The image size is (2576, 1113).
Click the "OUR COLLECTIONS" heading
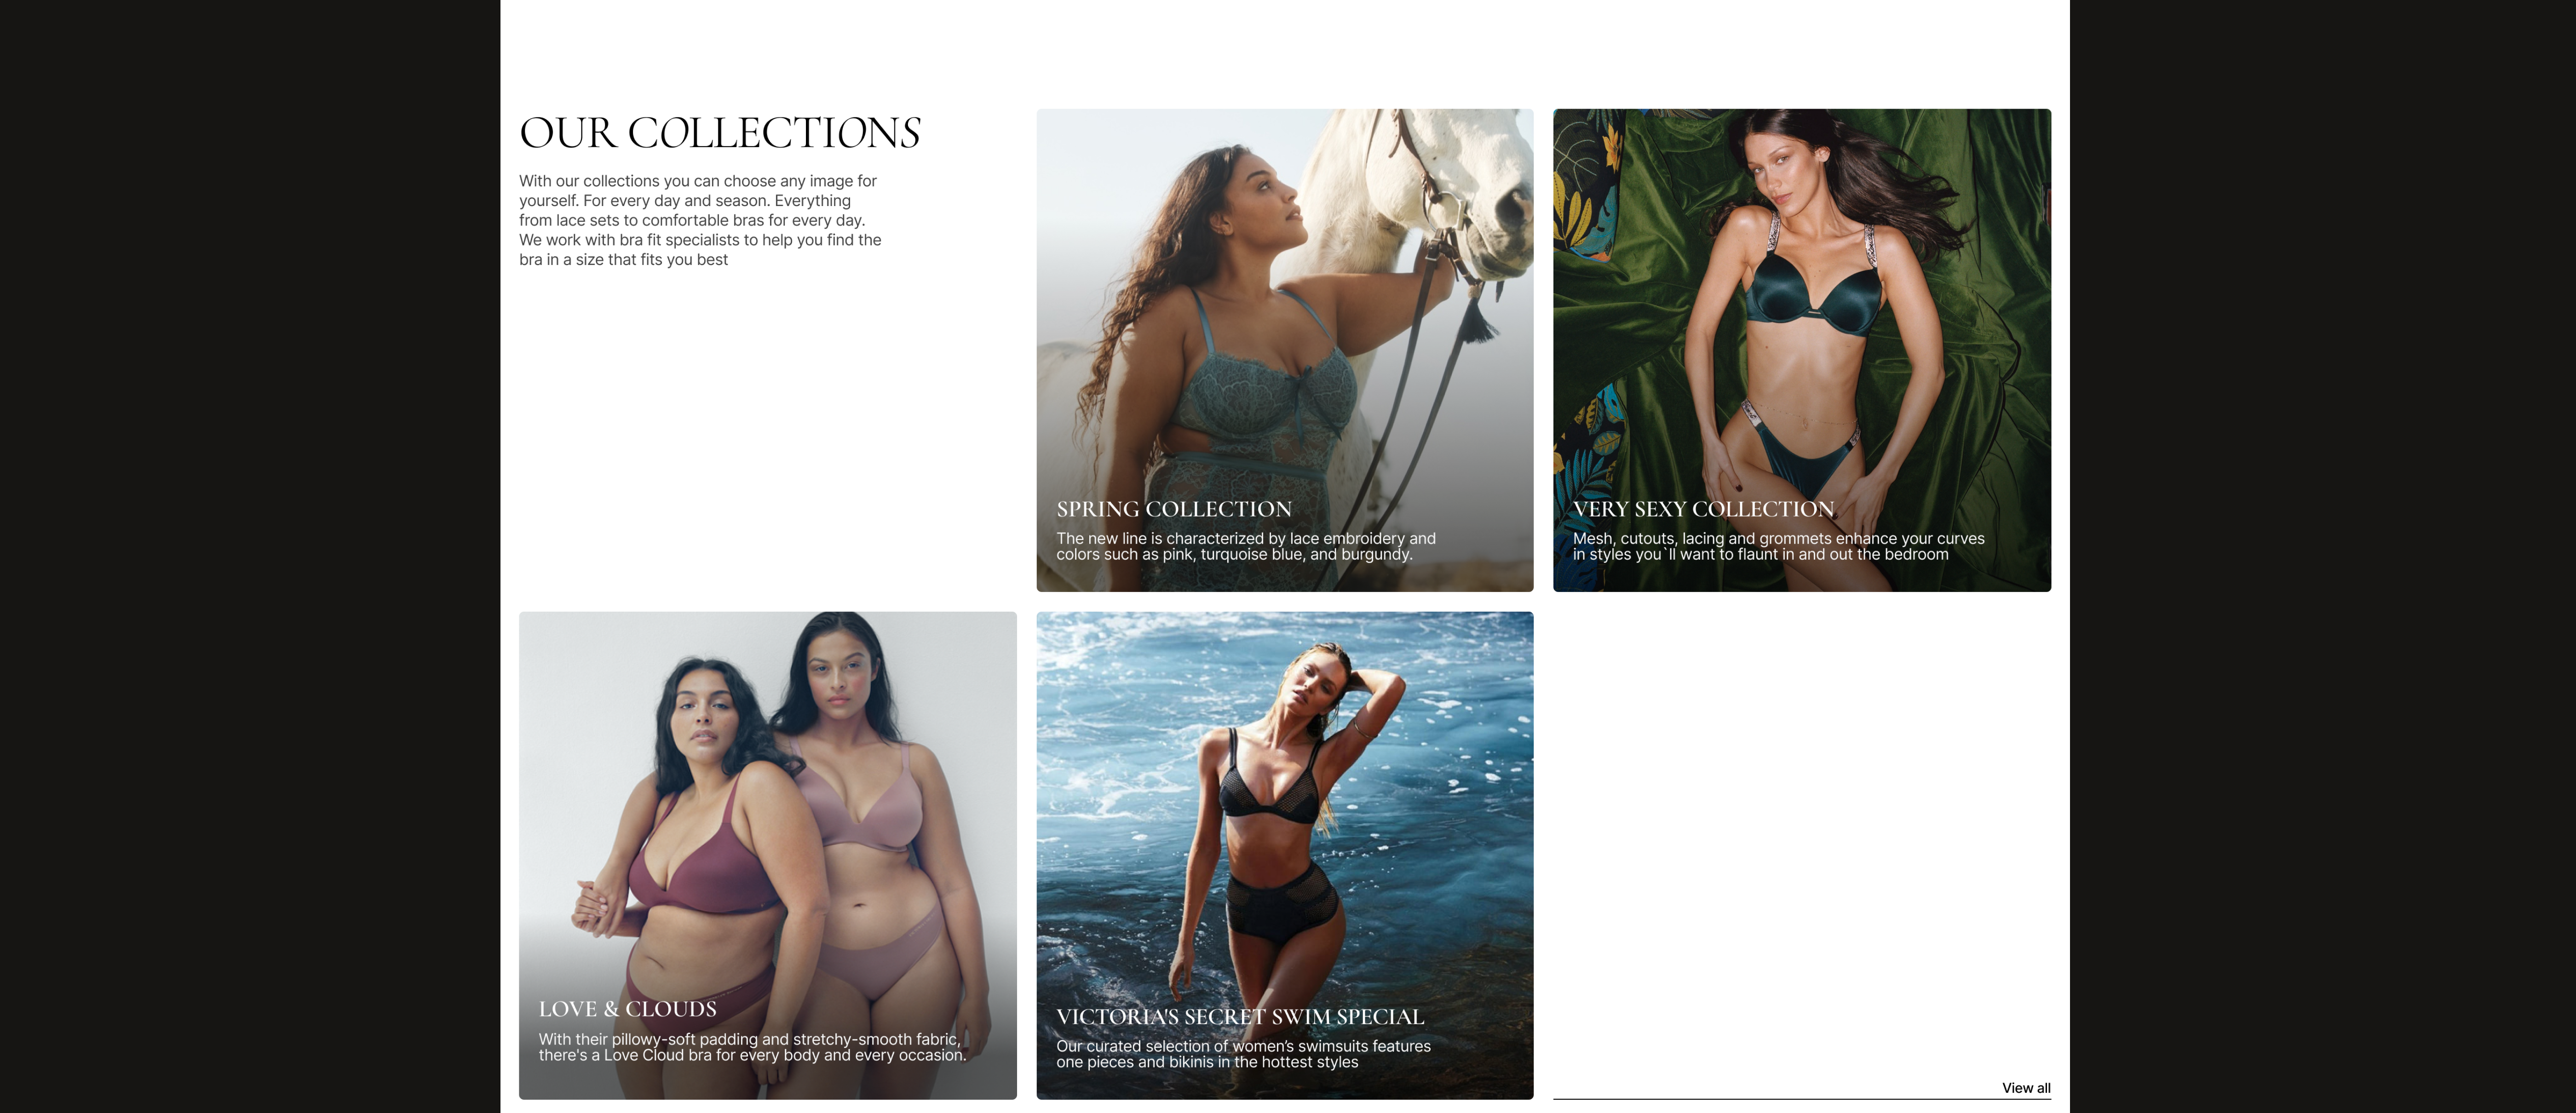click(720, 133)
